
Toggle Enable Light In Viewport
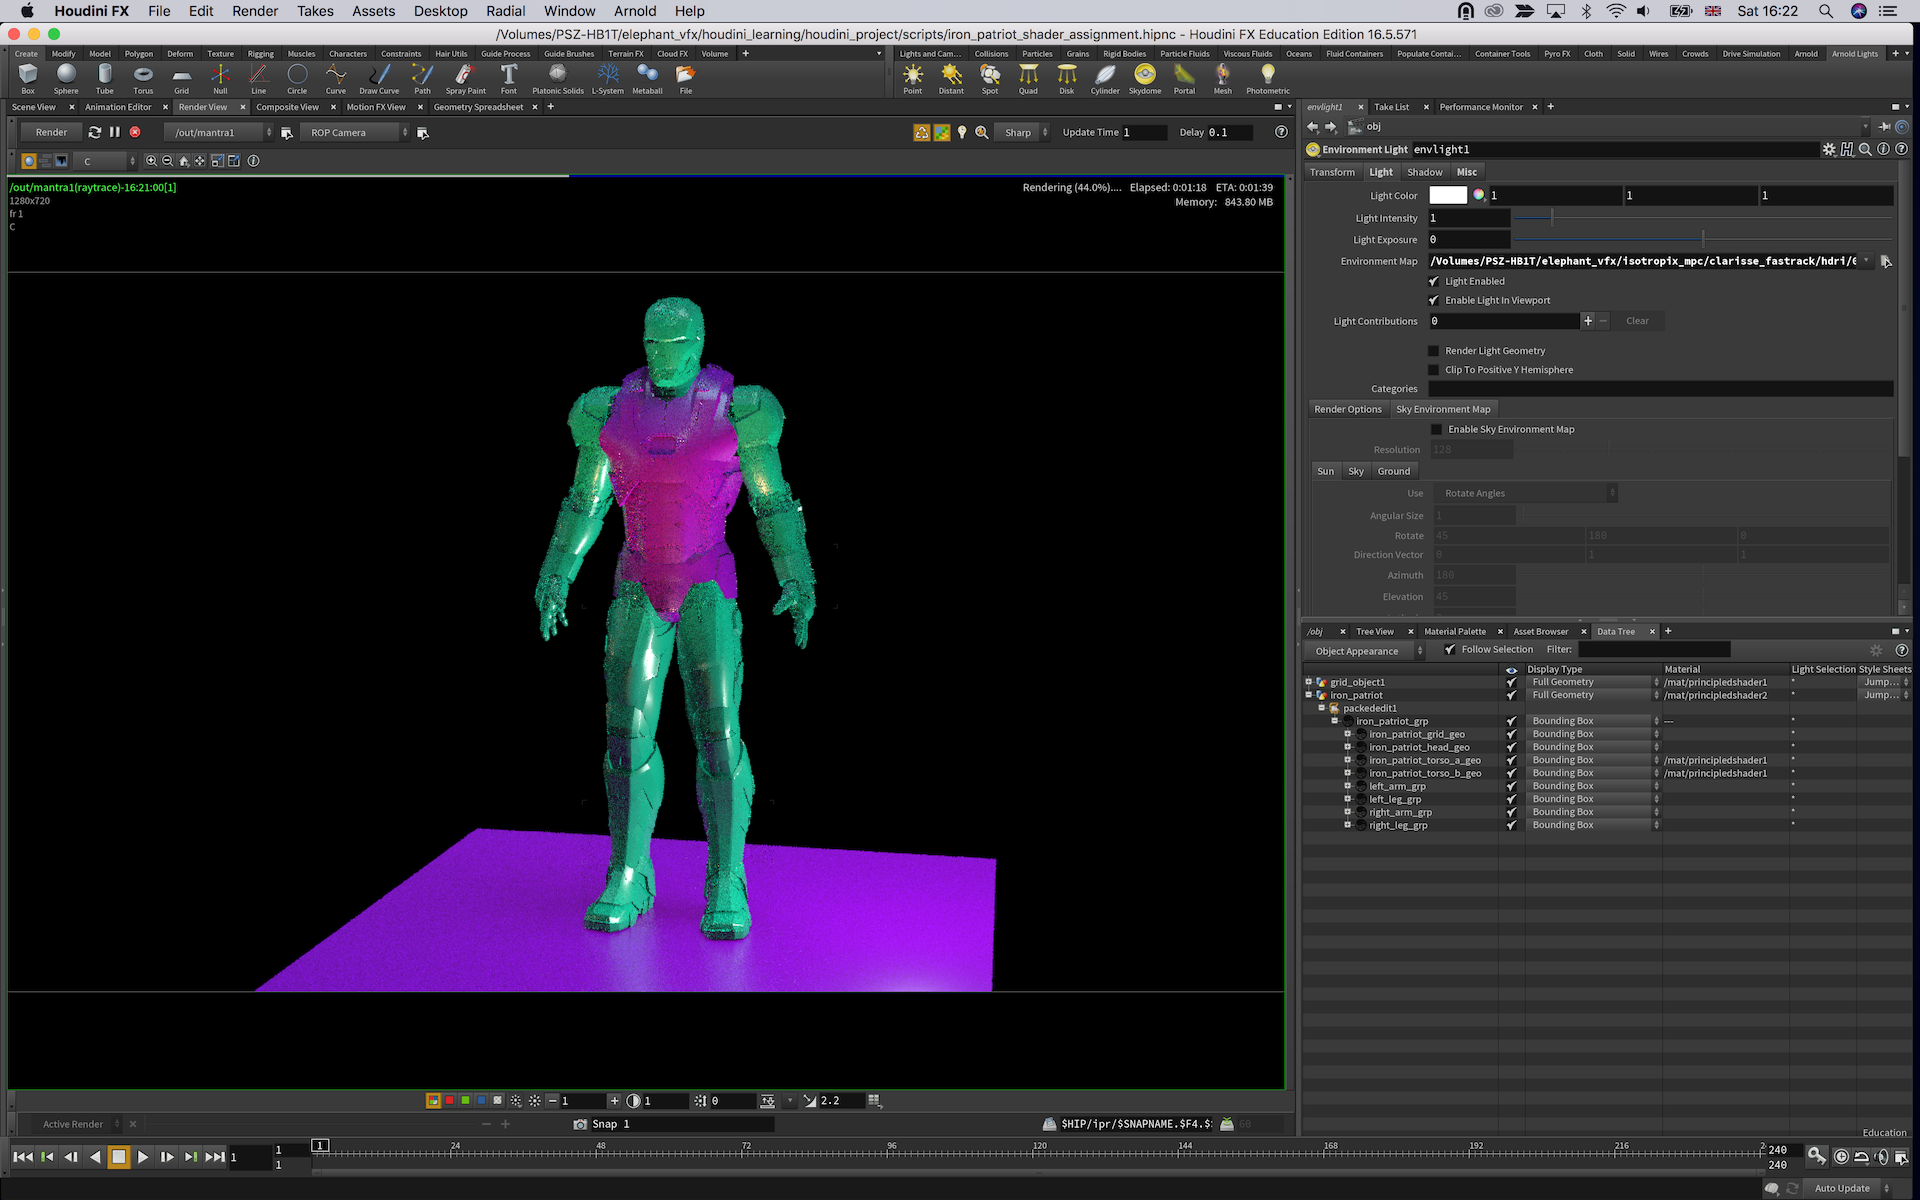pos(1434,301)
